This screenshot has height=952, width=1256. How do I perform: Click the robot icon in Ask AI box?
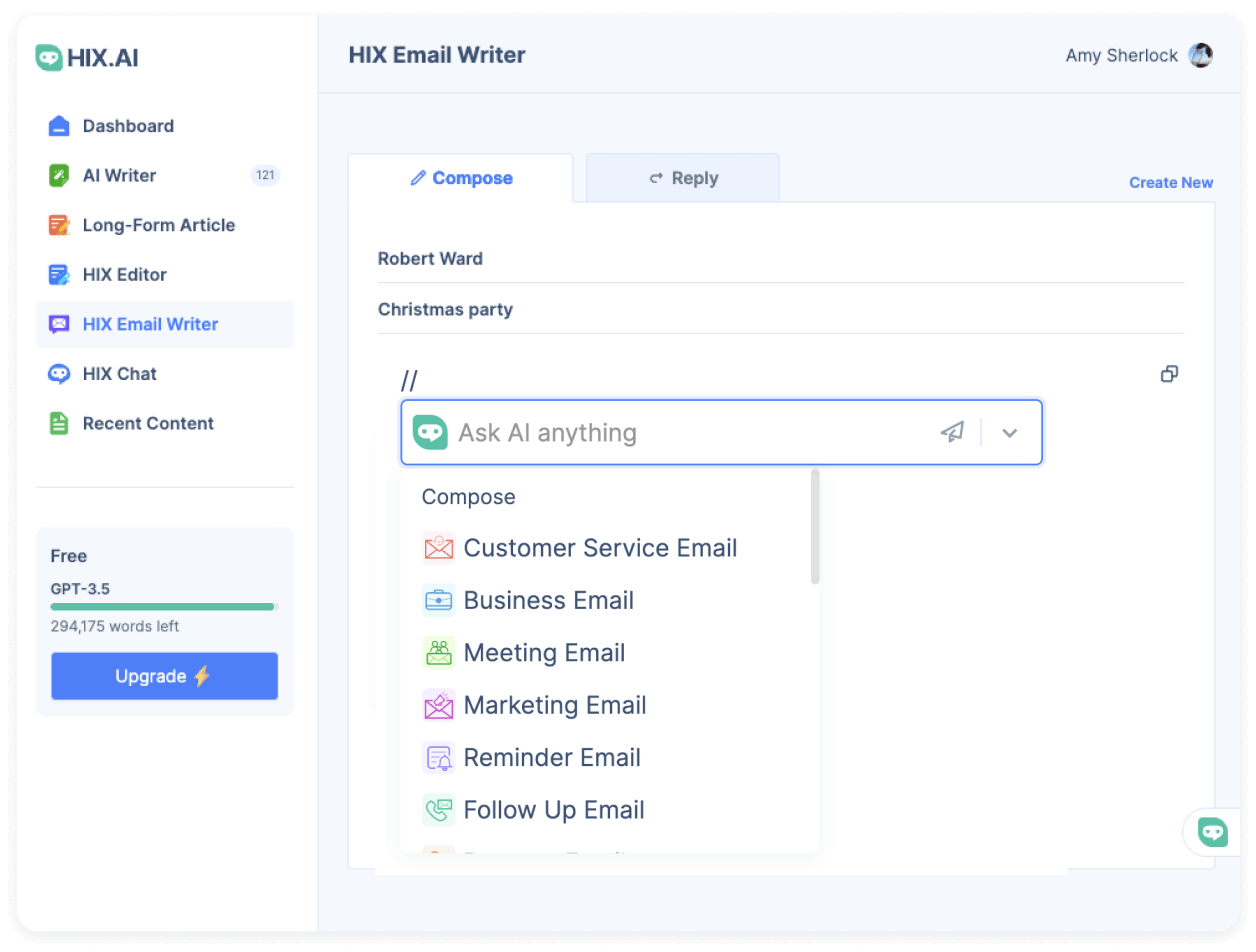click(x=430, y=432)
